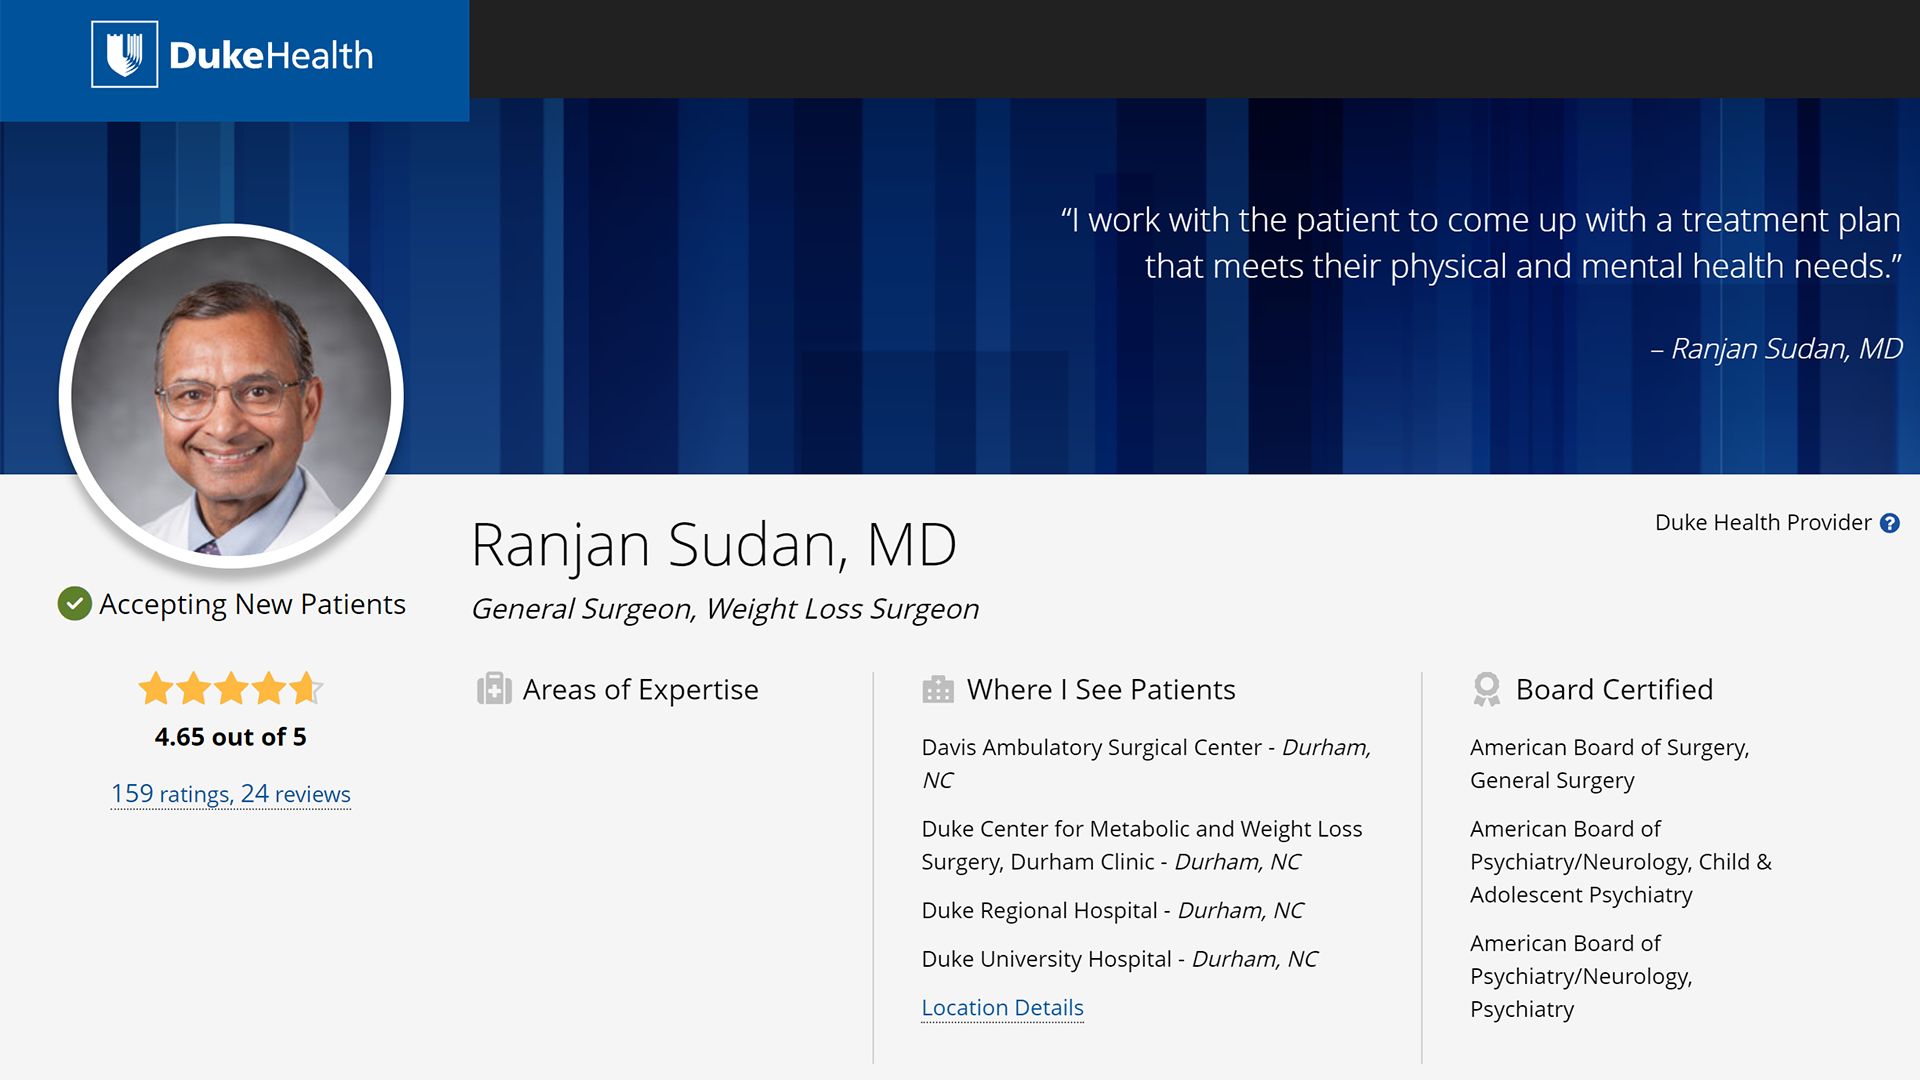Click the Board Certified heading
Image resolution: width=1920 pixels, height=1080 pixels.
1614,689
